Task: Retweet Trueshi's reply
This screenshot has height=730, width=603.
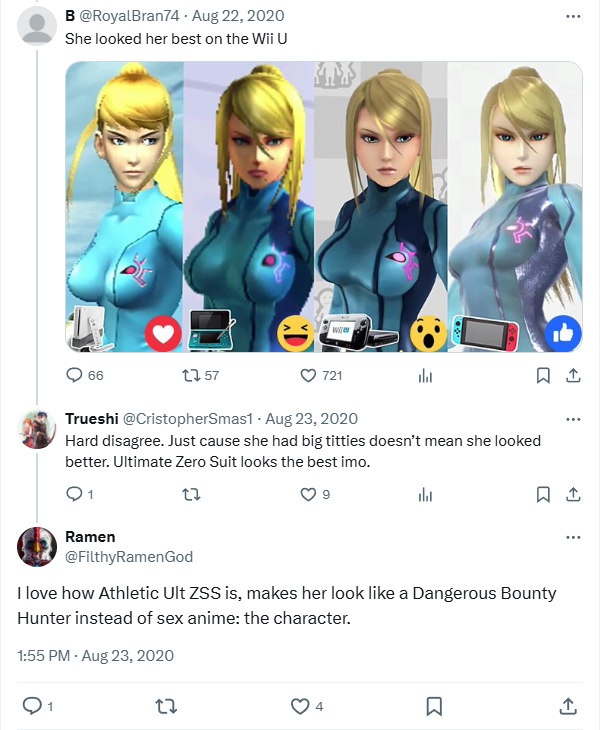Action: (191, 494)
